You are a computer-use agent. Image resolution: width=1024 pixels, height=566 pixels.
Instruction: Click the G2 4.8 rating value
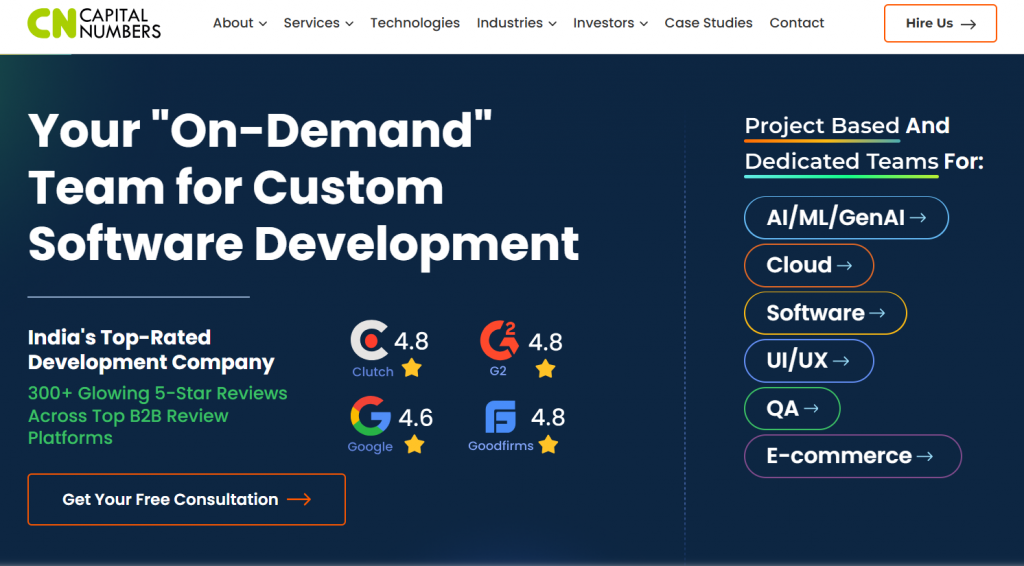(545, 341)
